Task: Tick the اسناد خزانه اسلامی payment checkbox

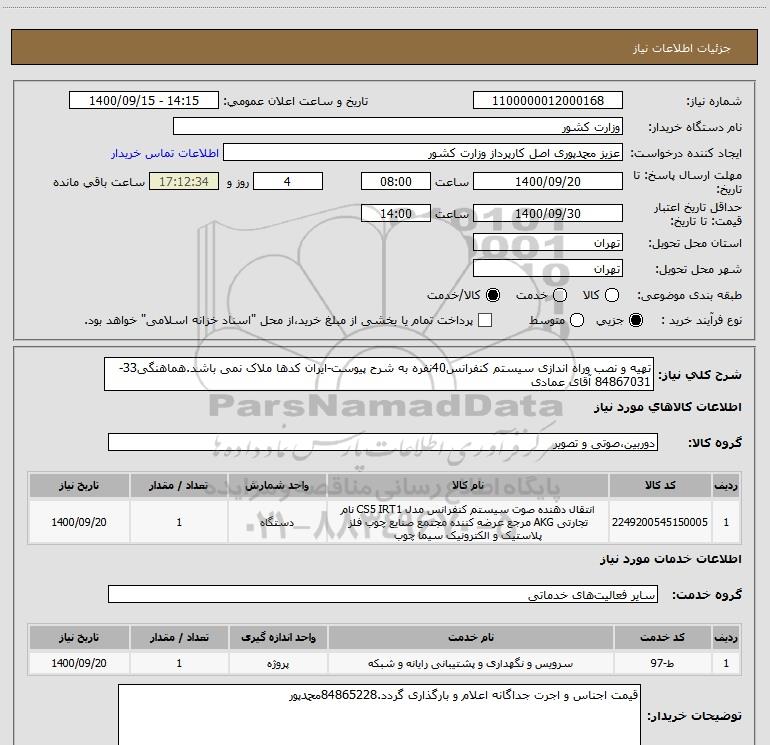Action: (485, 320)
